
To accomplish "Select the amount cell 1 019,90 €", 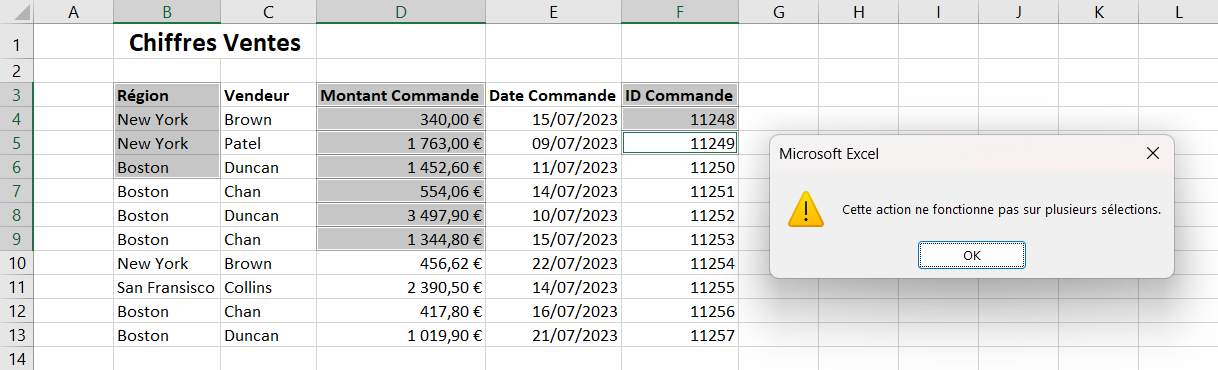I will click(x=401, y=335).
